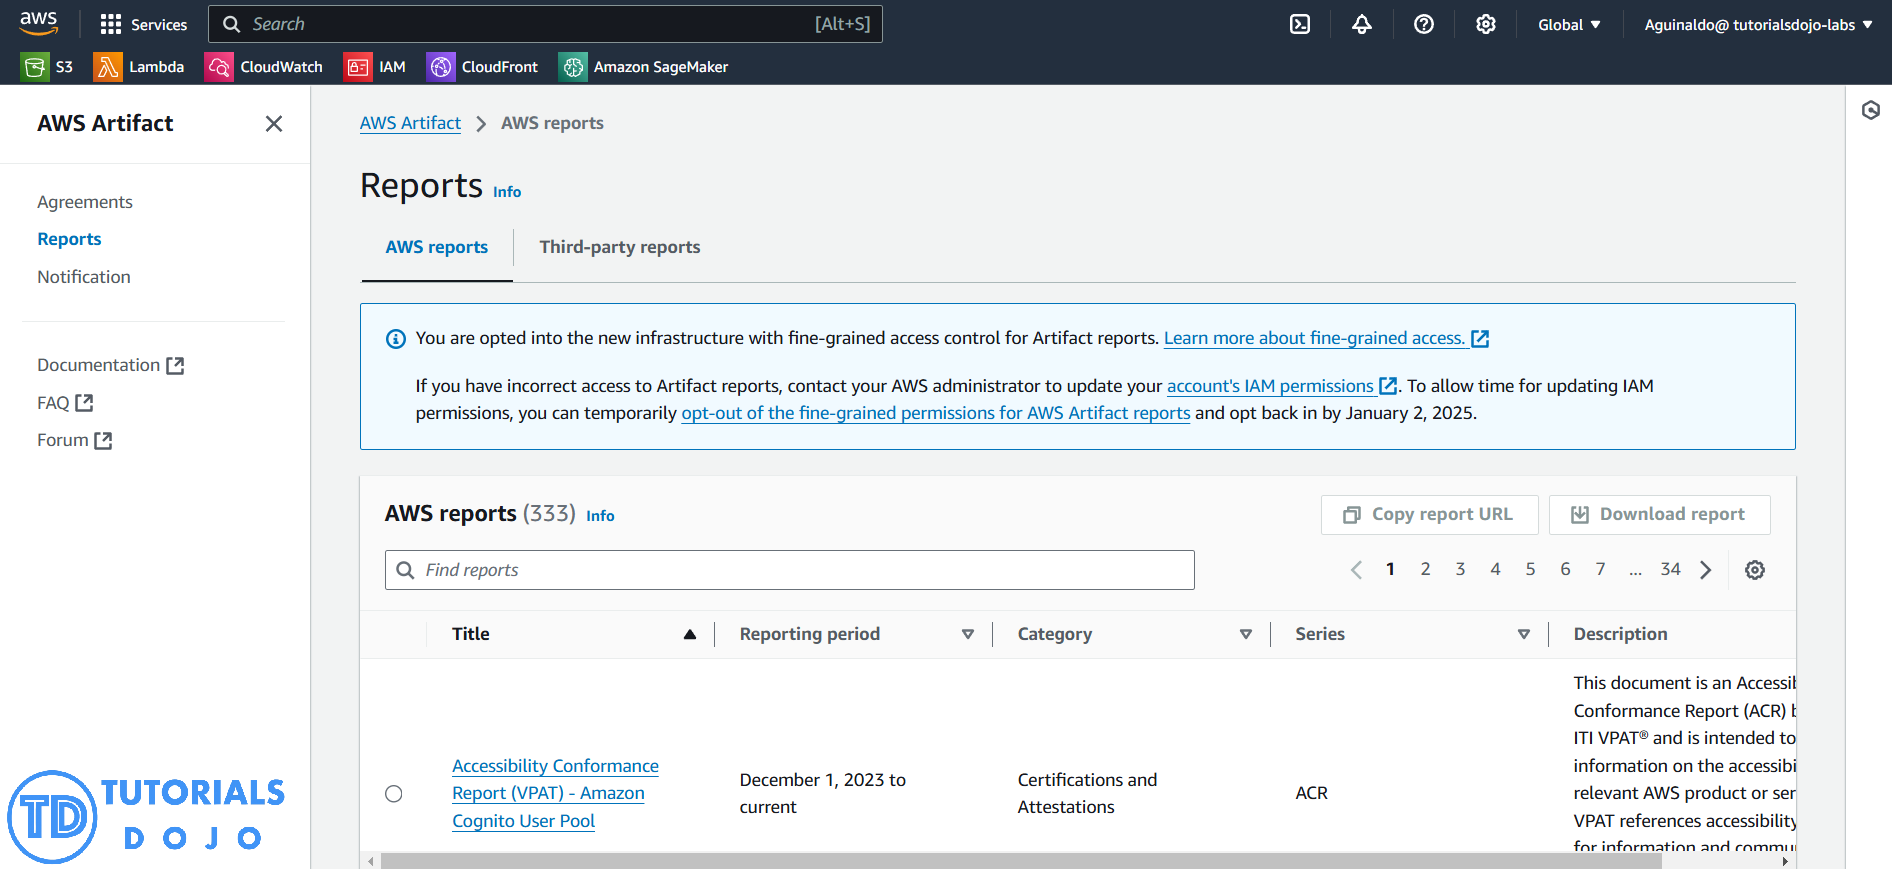
Task: Click the info circle icon in the banner
Action: tap(396, 339)
